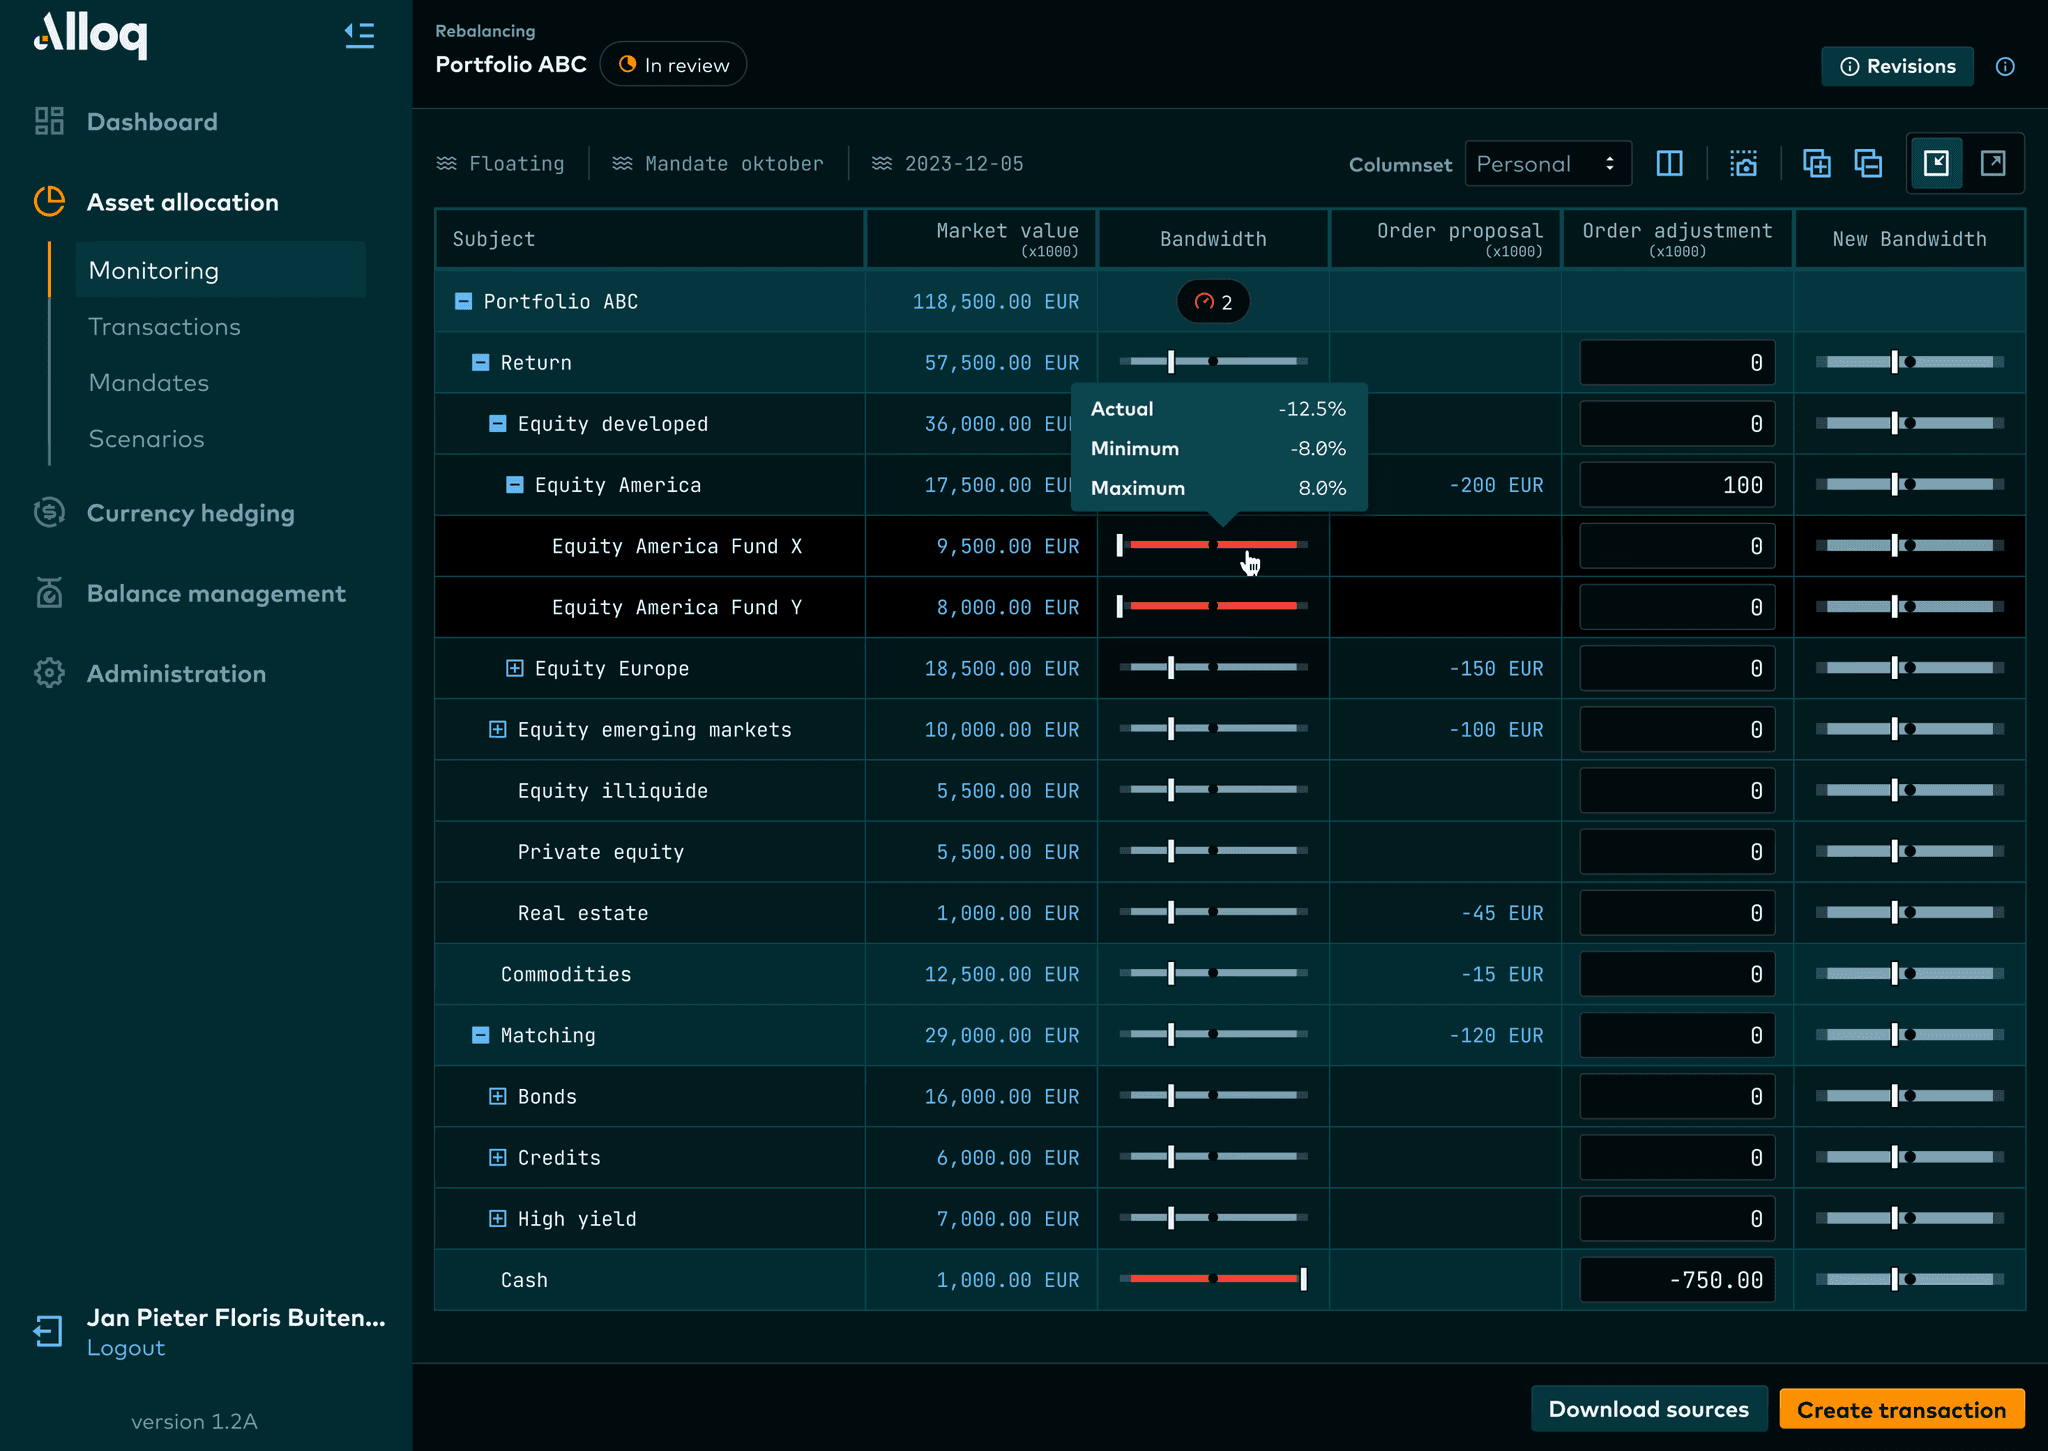Open the Columnset Personal dropdown

point(1546,163)
